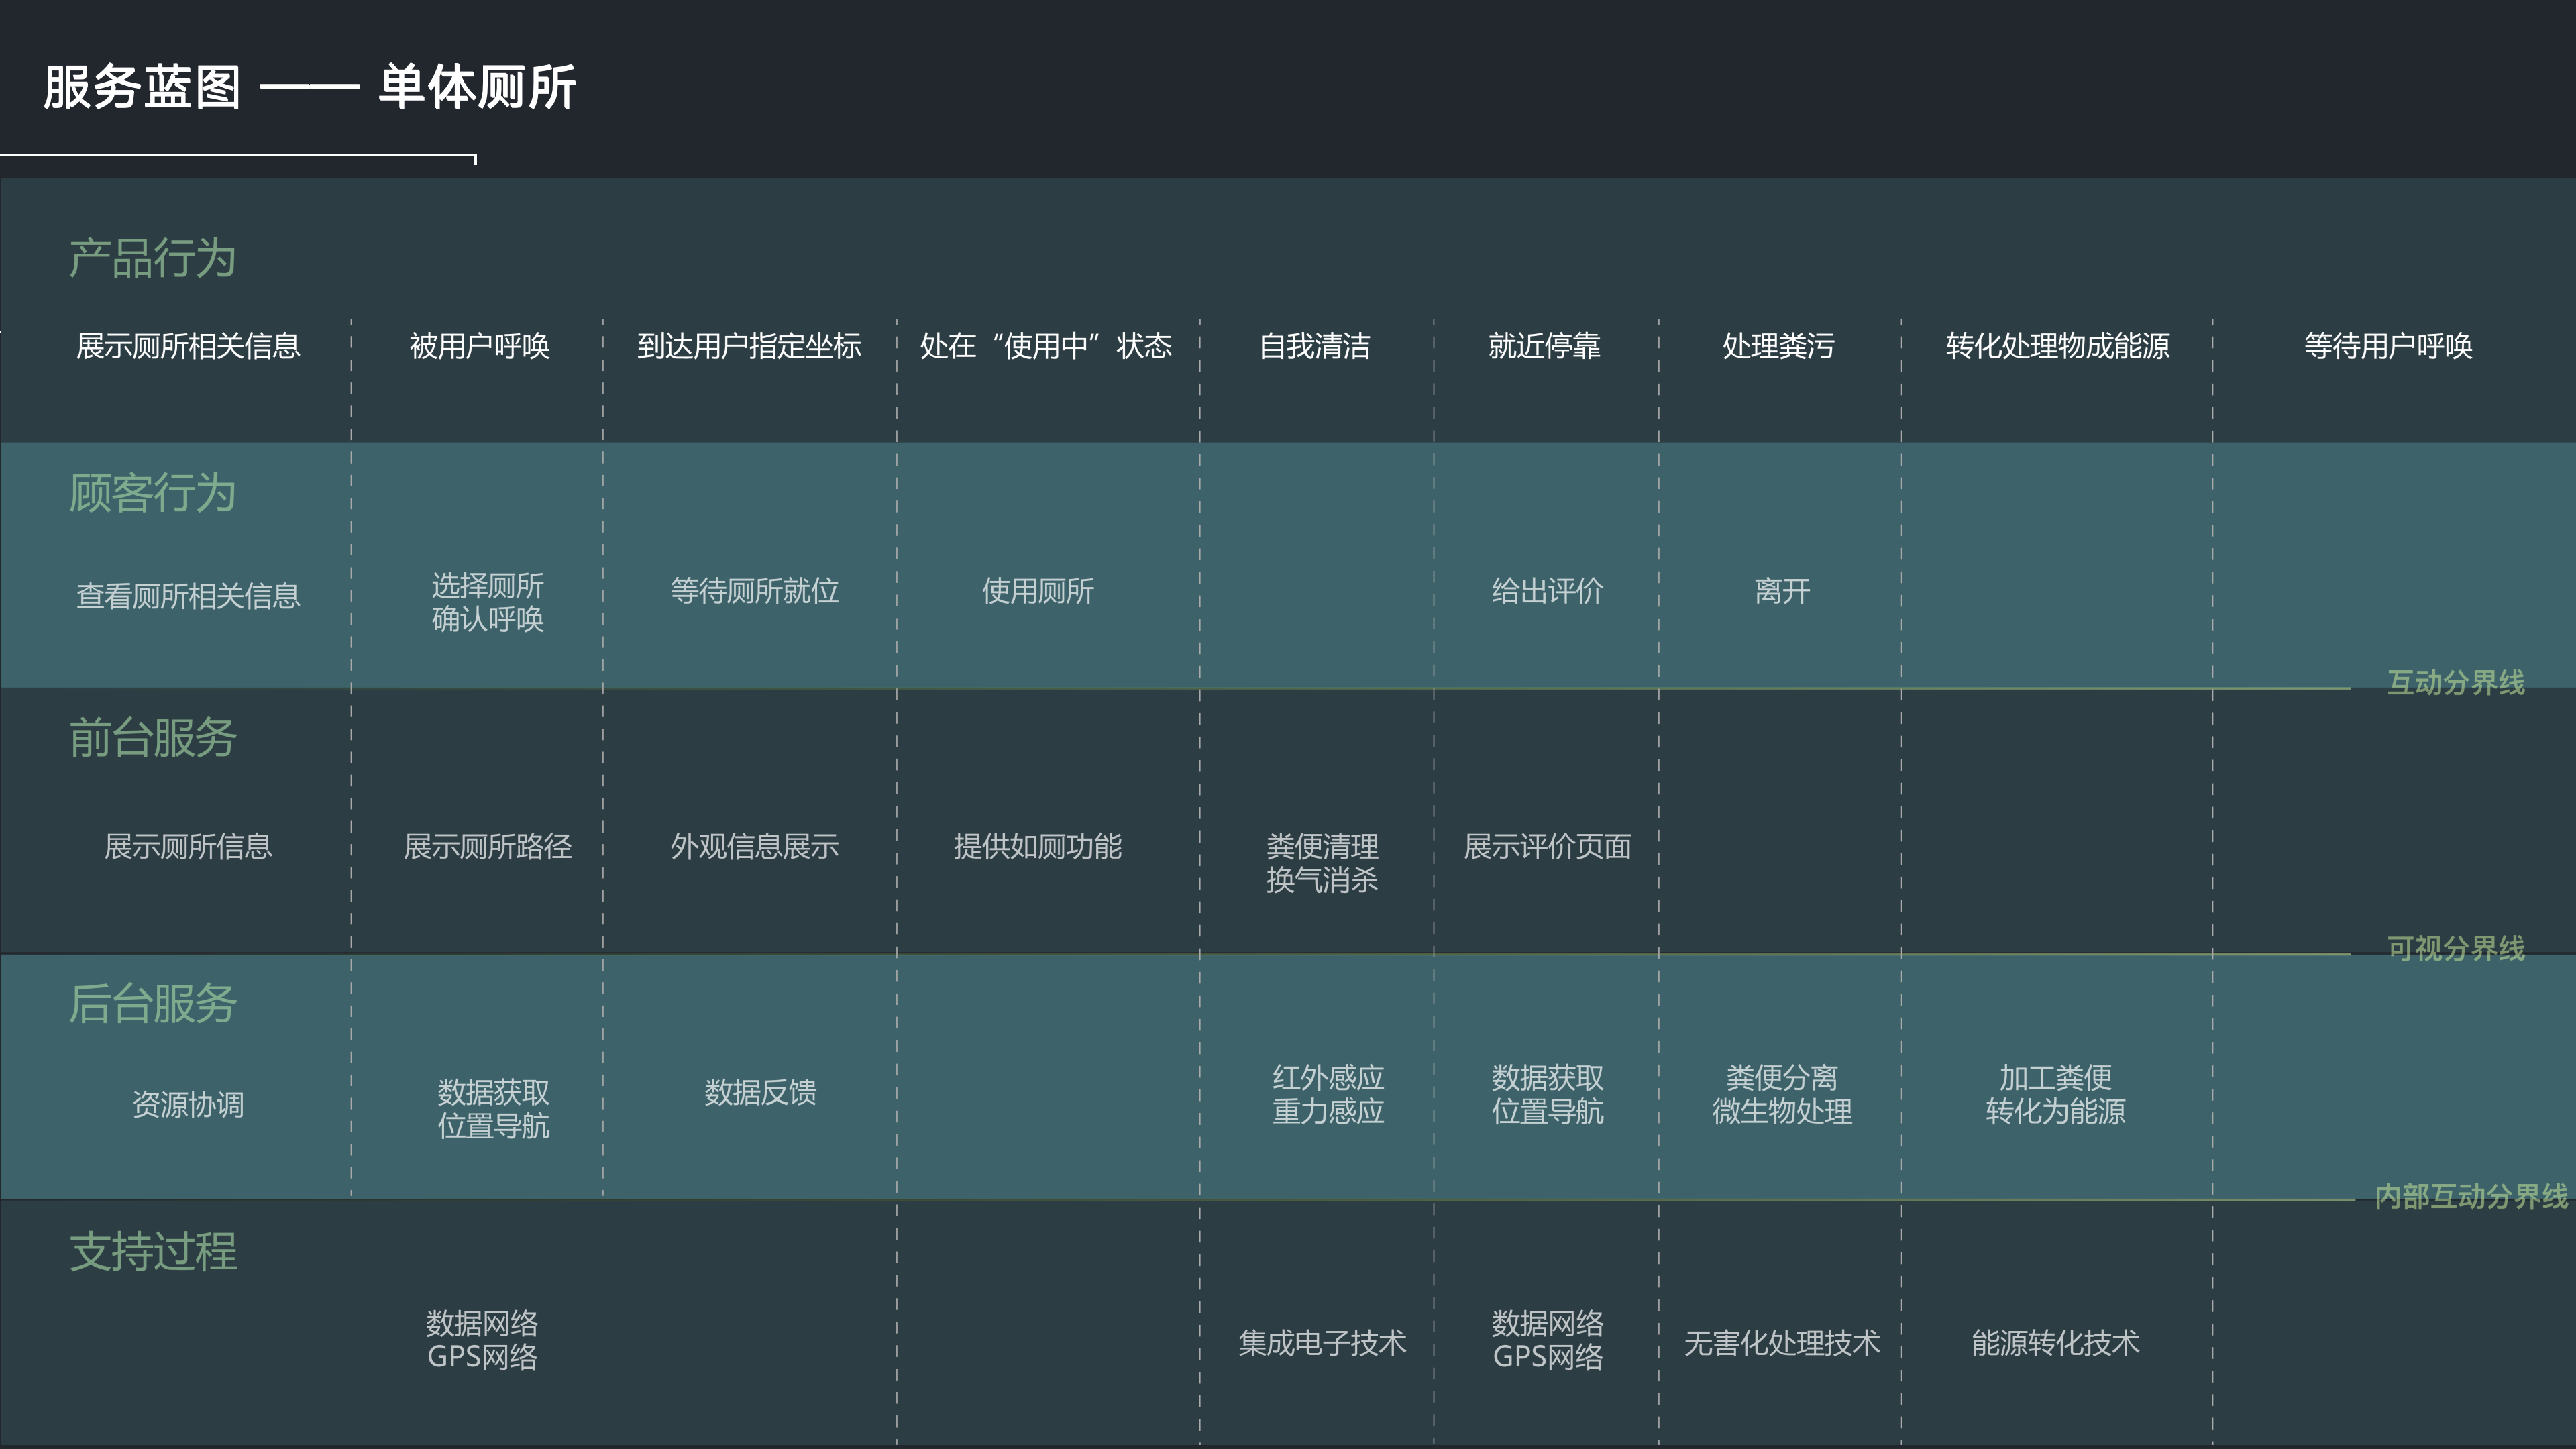Viewport: 2576px width, 1449px height.
Task: Select the 支持过程 section heading
Action: click(x=152, y=1251)
